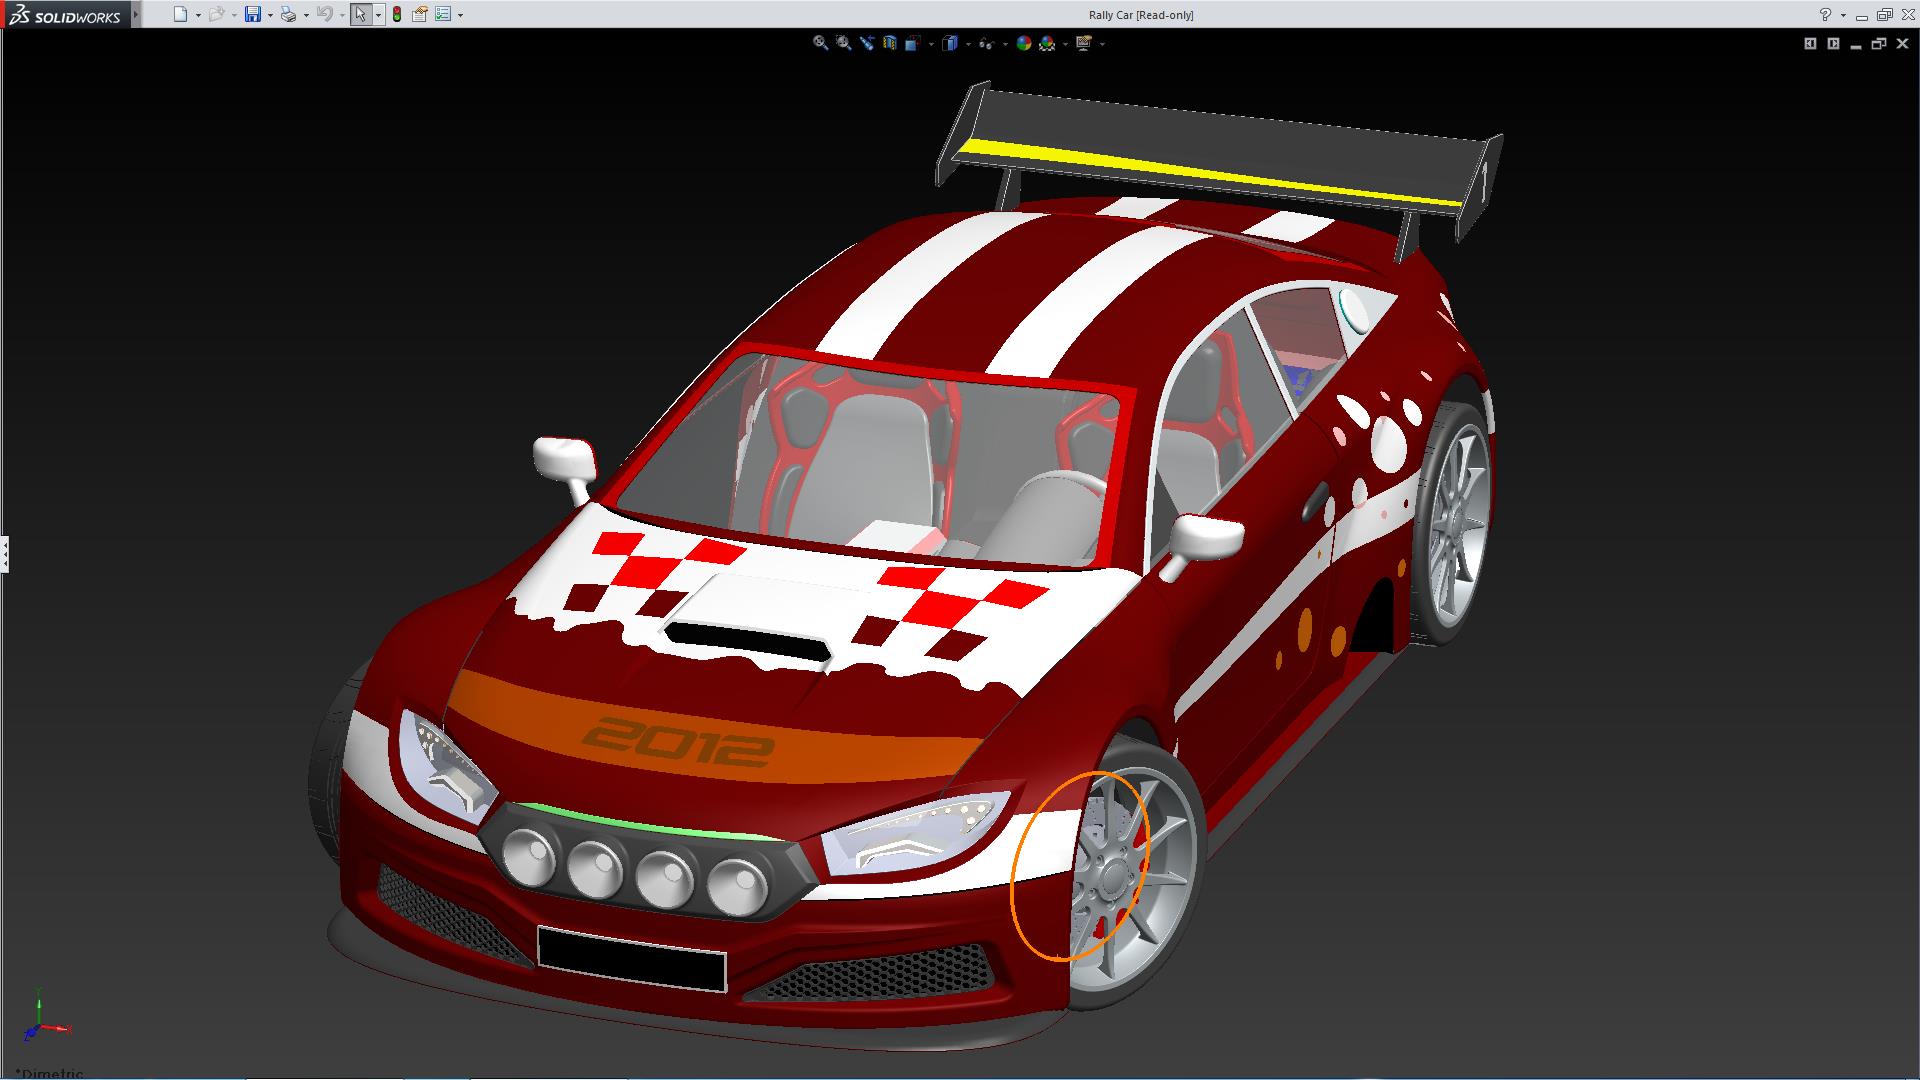Click the Edit Appearance color ball
This screenshot has width=1920, height=1080.
(x=1023, y=43)
